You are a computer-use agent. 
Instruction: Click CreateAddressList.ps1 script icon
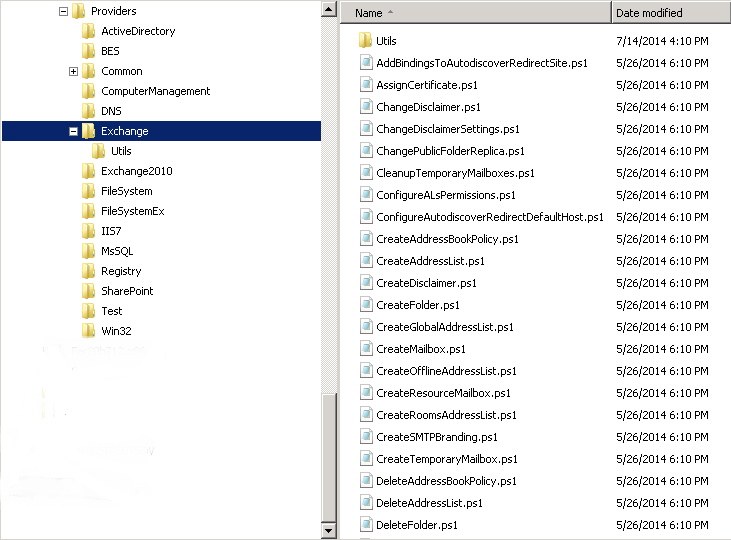(366, 261)
